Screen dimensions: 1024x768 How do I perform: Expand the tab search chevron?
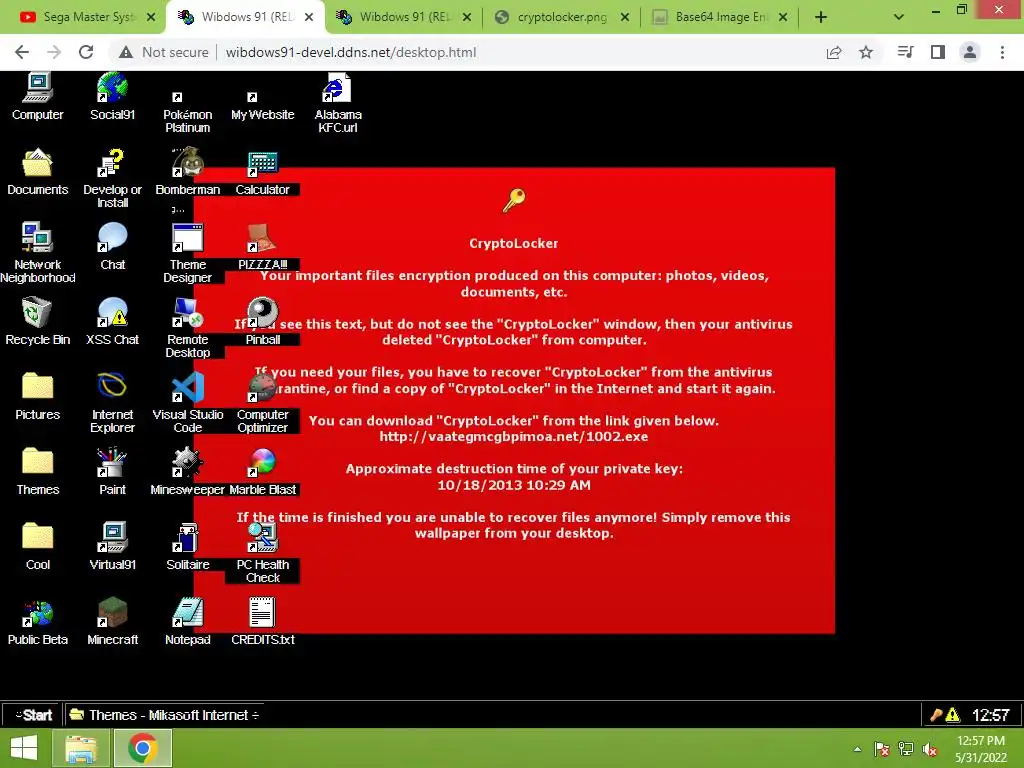[899, 17]
